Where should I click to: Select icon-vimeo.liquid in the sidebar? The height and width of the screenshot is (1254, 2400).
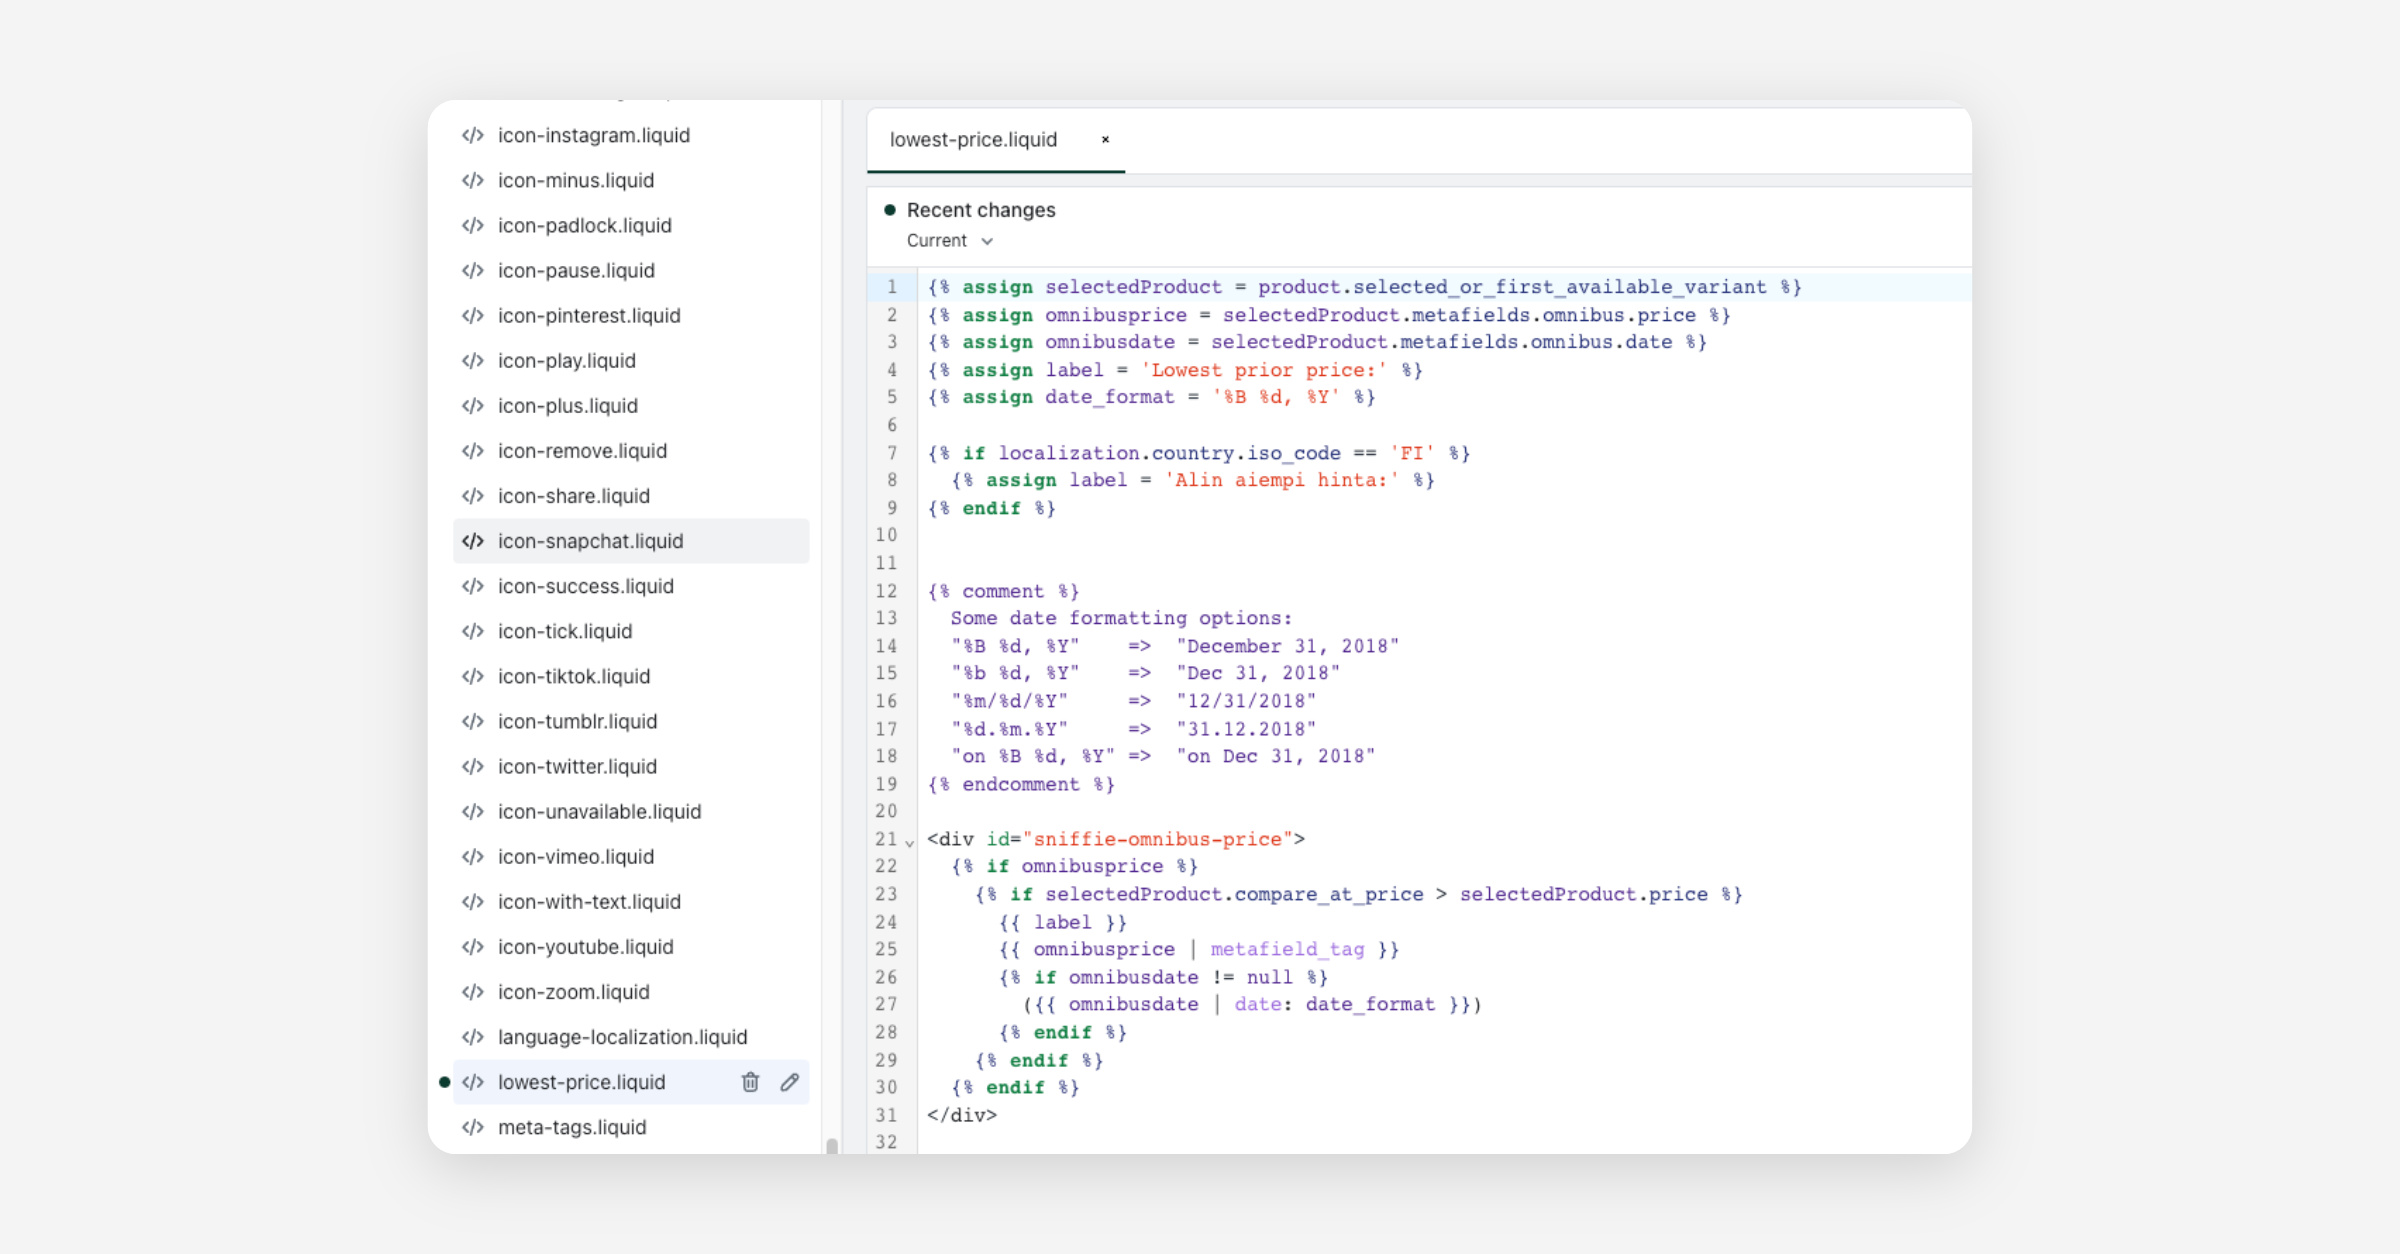[x=576, y=857]
